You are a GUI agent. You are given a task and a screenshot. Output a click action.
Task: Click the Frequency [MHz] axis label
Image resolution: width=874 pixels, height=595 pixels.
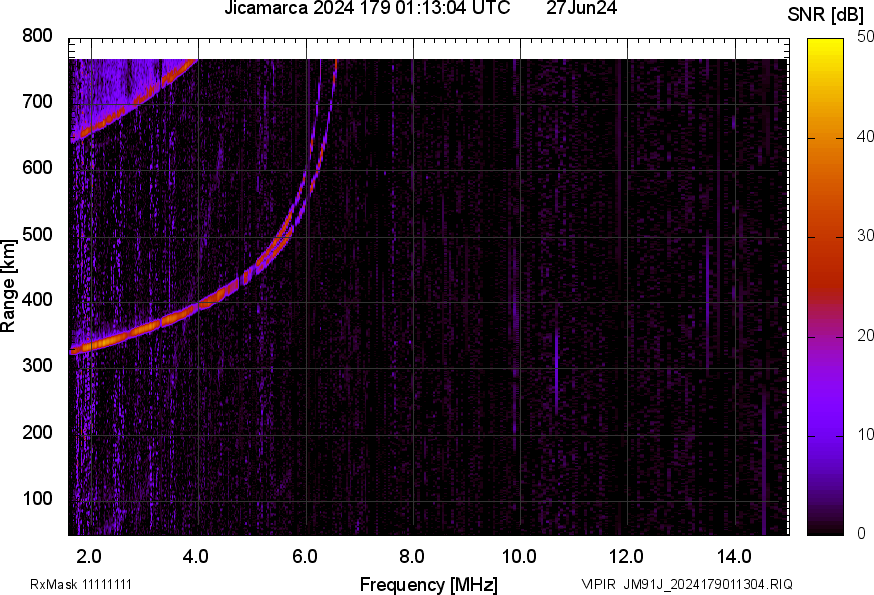(428, 584)
